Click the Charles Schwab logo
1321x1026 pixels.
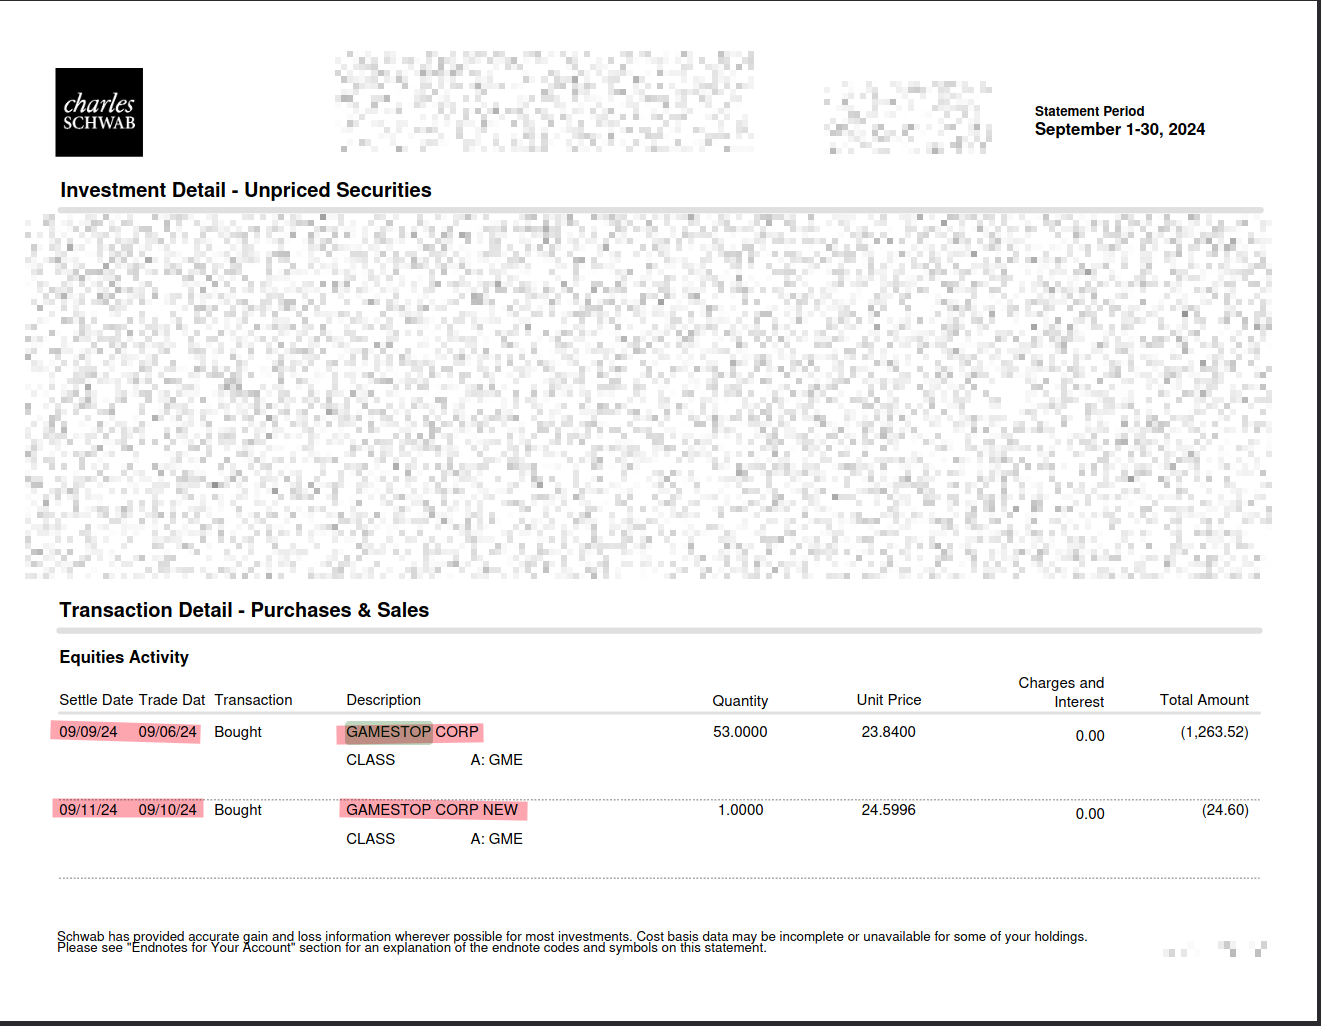(99, 112)
